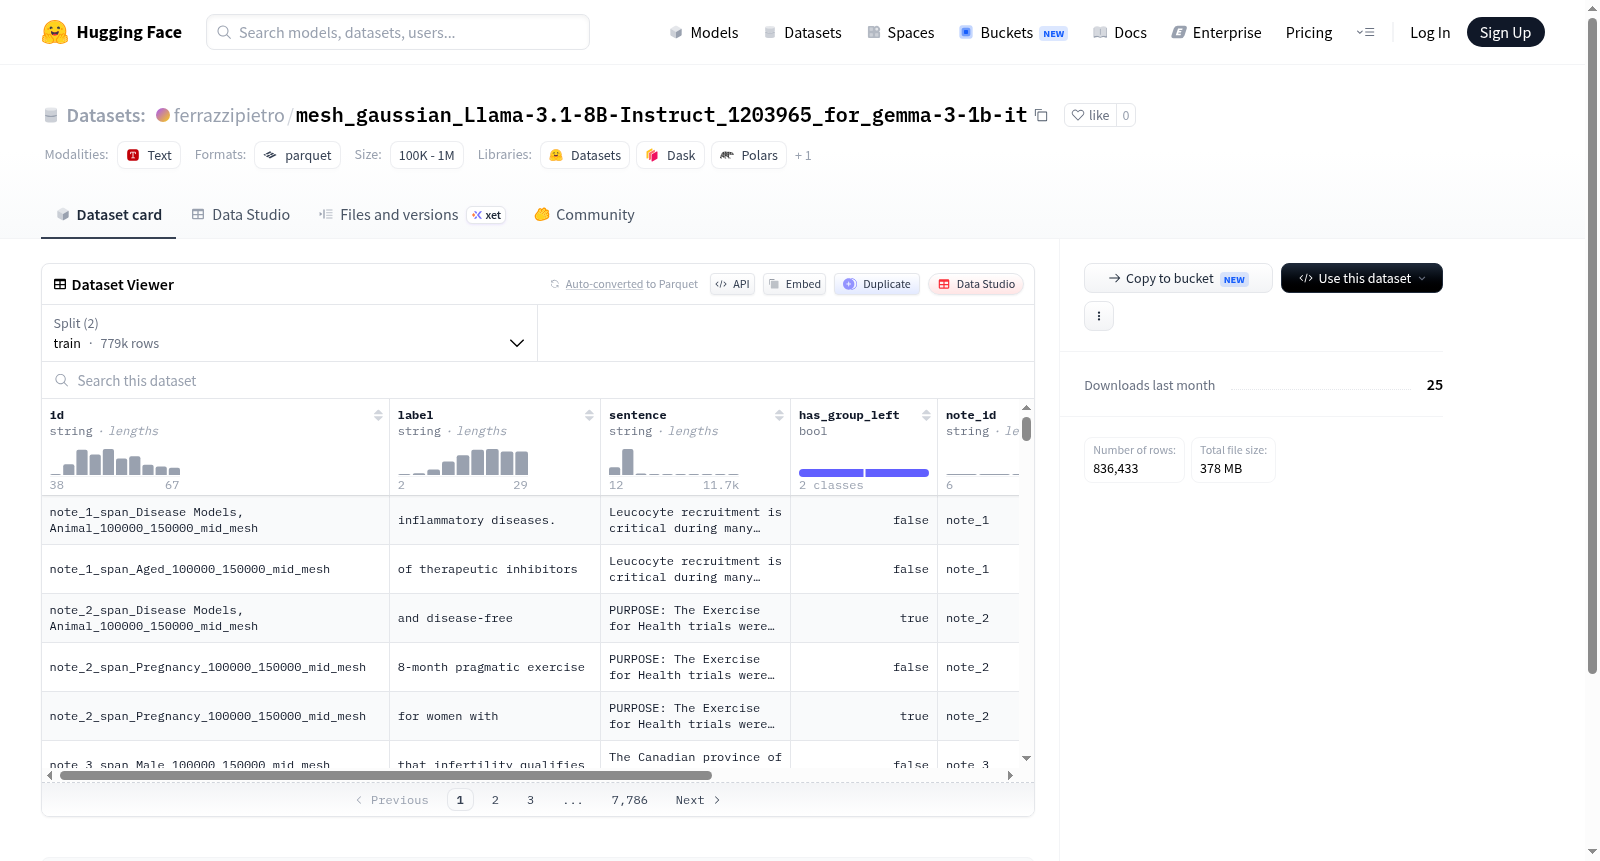Open Docs in top navigation

point(1120,32)
